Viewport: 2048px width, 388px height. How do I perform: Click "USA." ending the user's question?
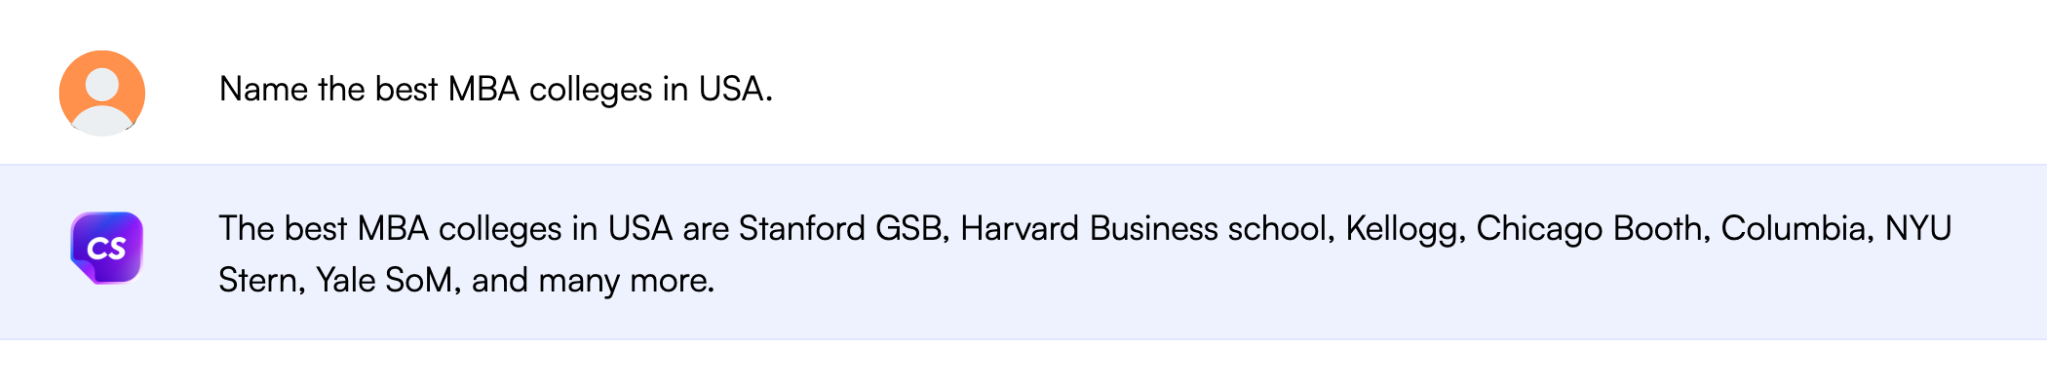pyautogui.click(x=736, y=90)
